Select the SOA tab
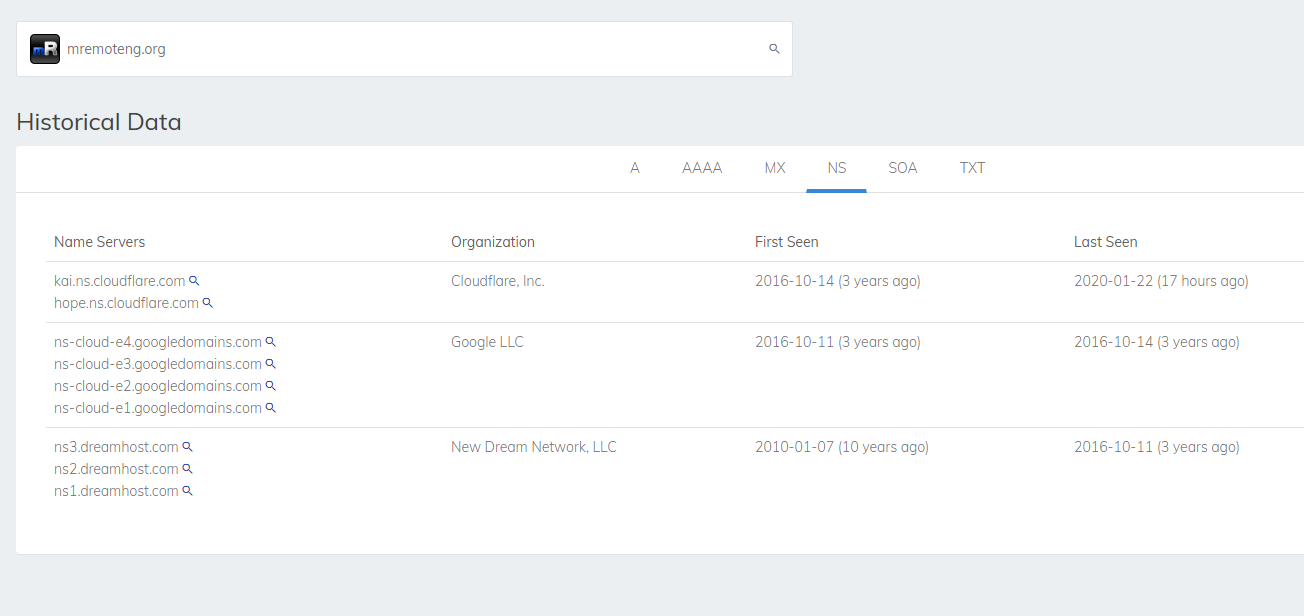 [x=903, y=168]
